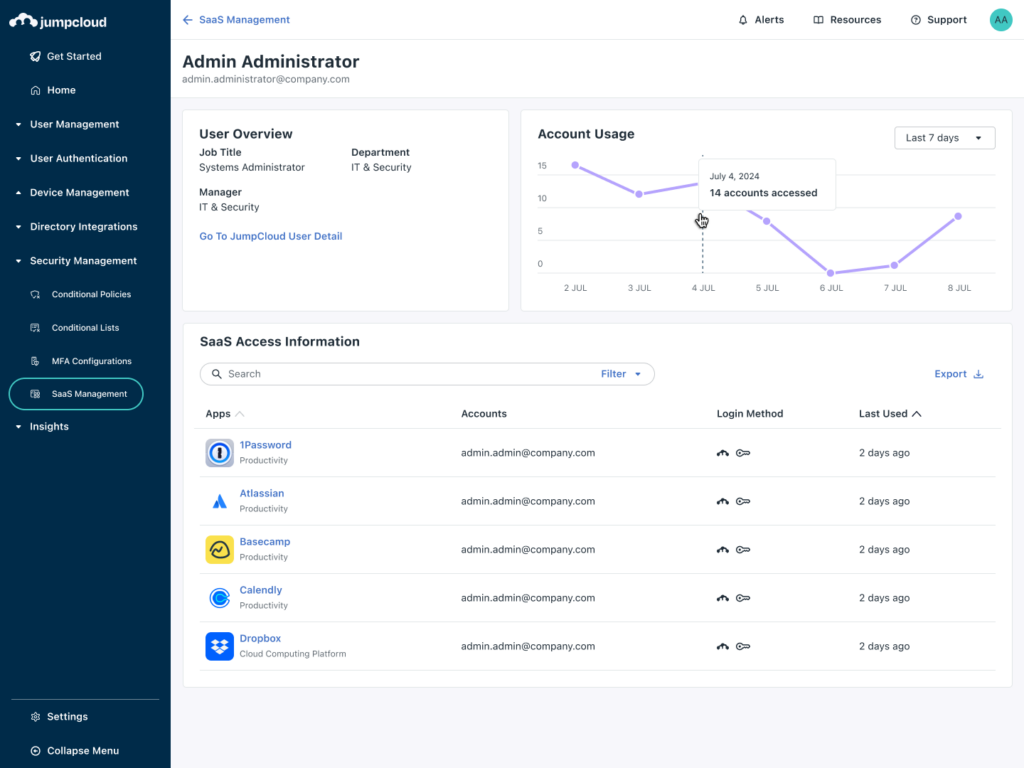The height and width of the screenshot is (768, 1024).
Task: Open MFA Configurations from the sidebar
Action: tap(89, 360)
